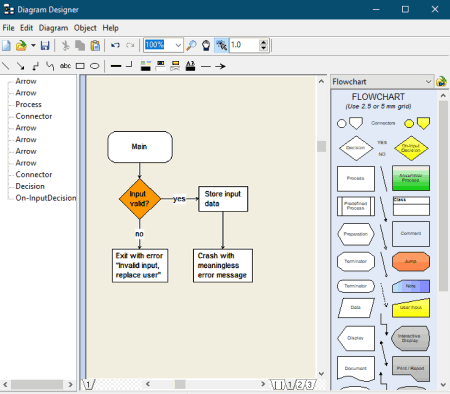
Task: Open the Help menu
Action: 110,28
